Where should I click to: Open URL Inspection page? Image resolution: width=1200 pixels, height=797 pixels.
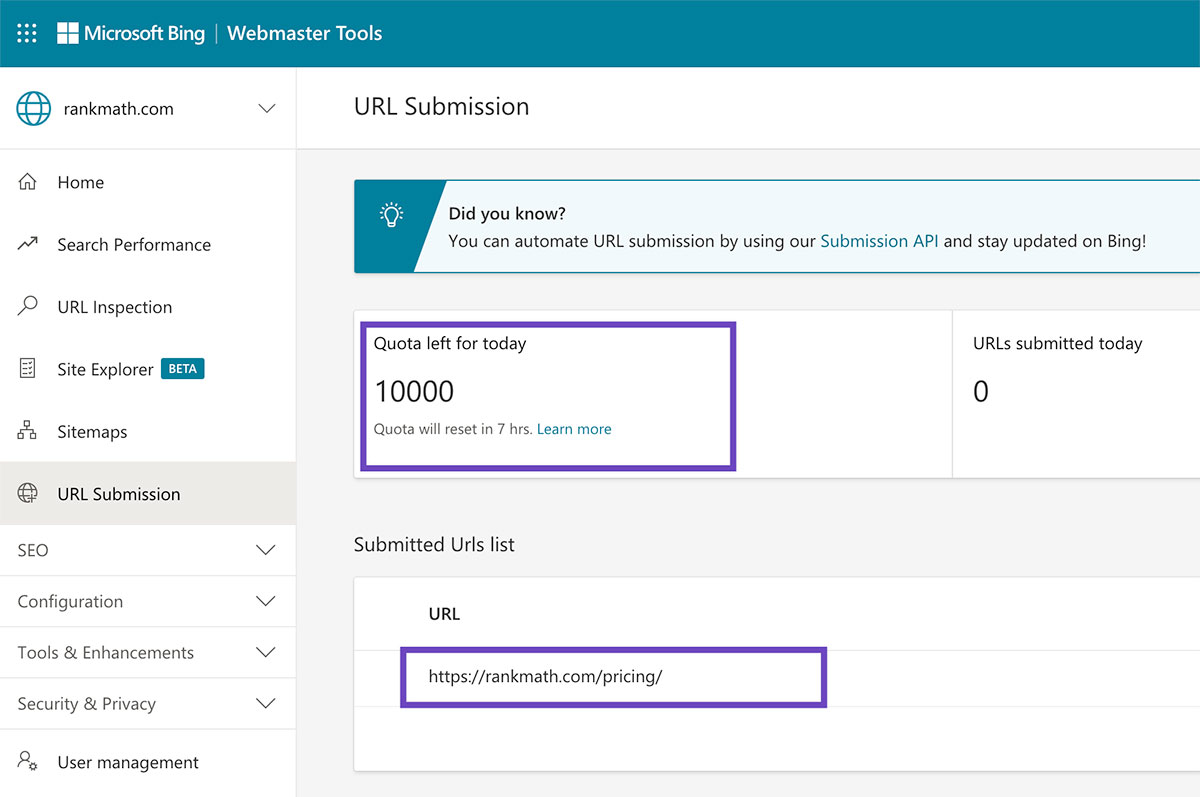click(147, 307)
